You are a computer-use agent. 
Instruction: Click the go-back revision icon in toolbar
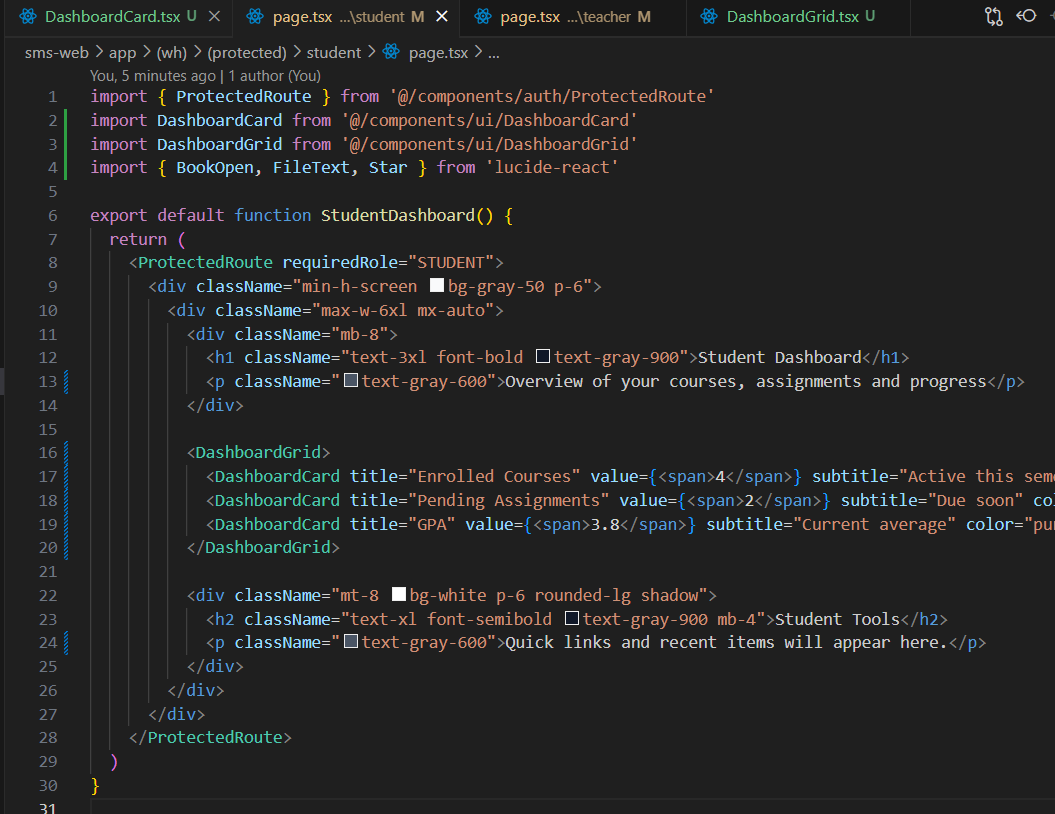[1026, 15]
